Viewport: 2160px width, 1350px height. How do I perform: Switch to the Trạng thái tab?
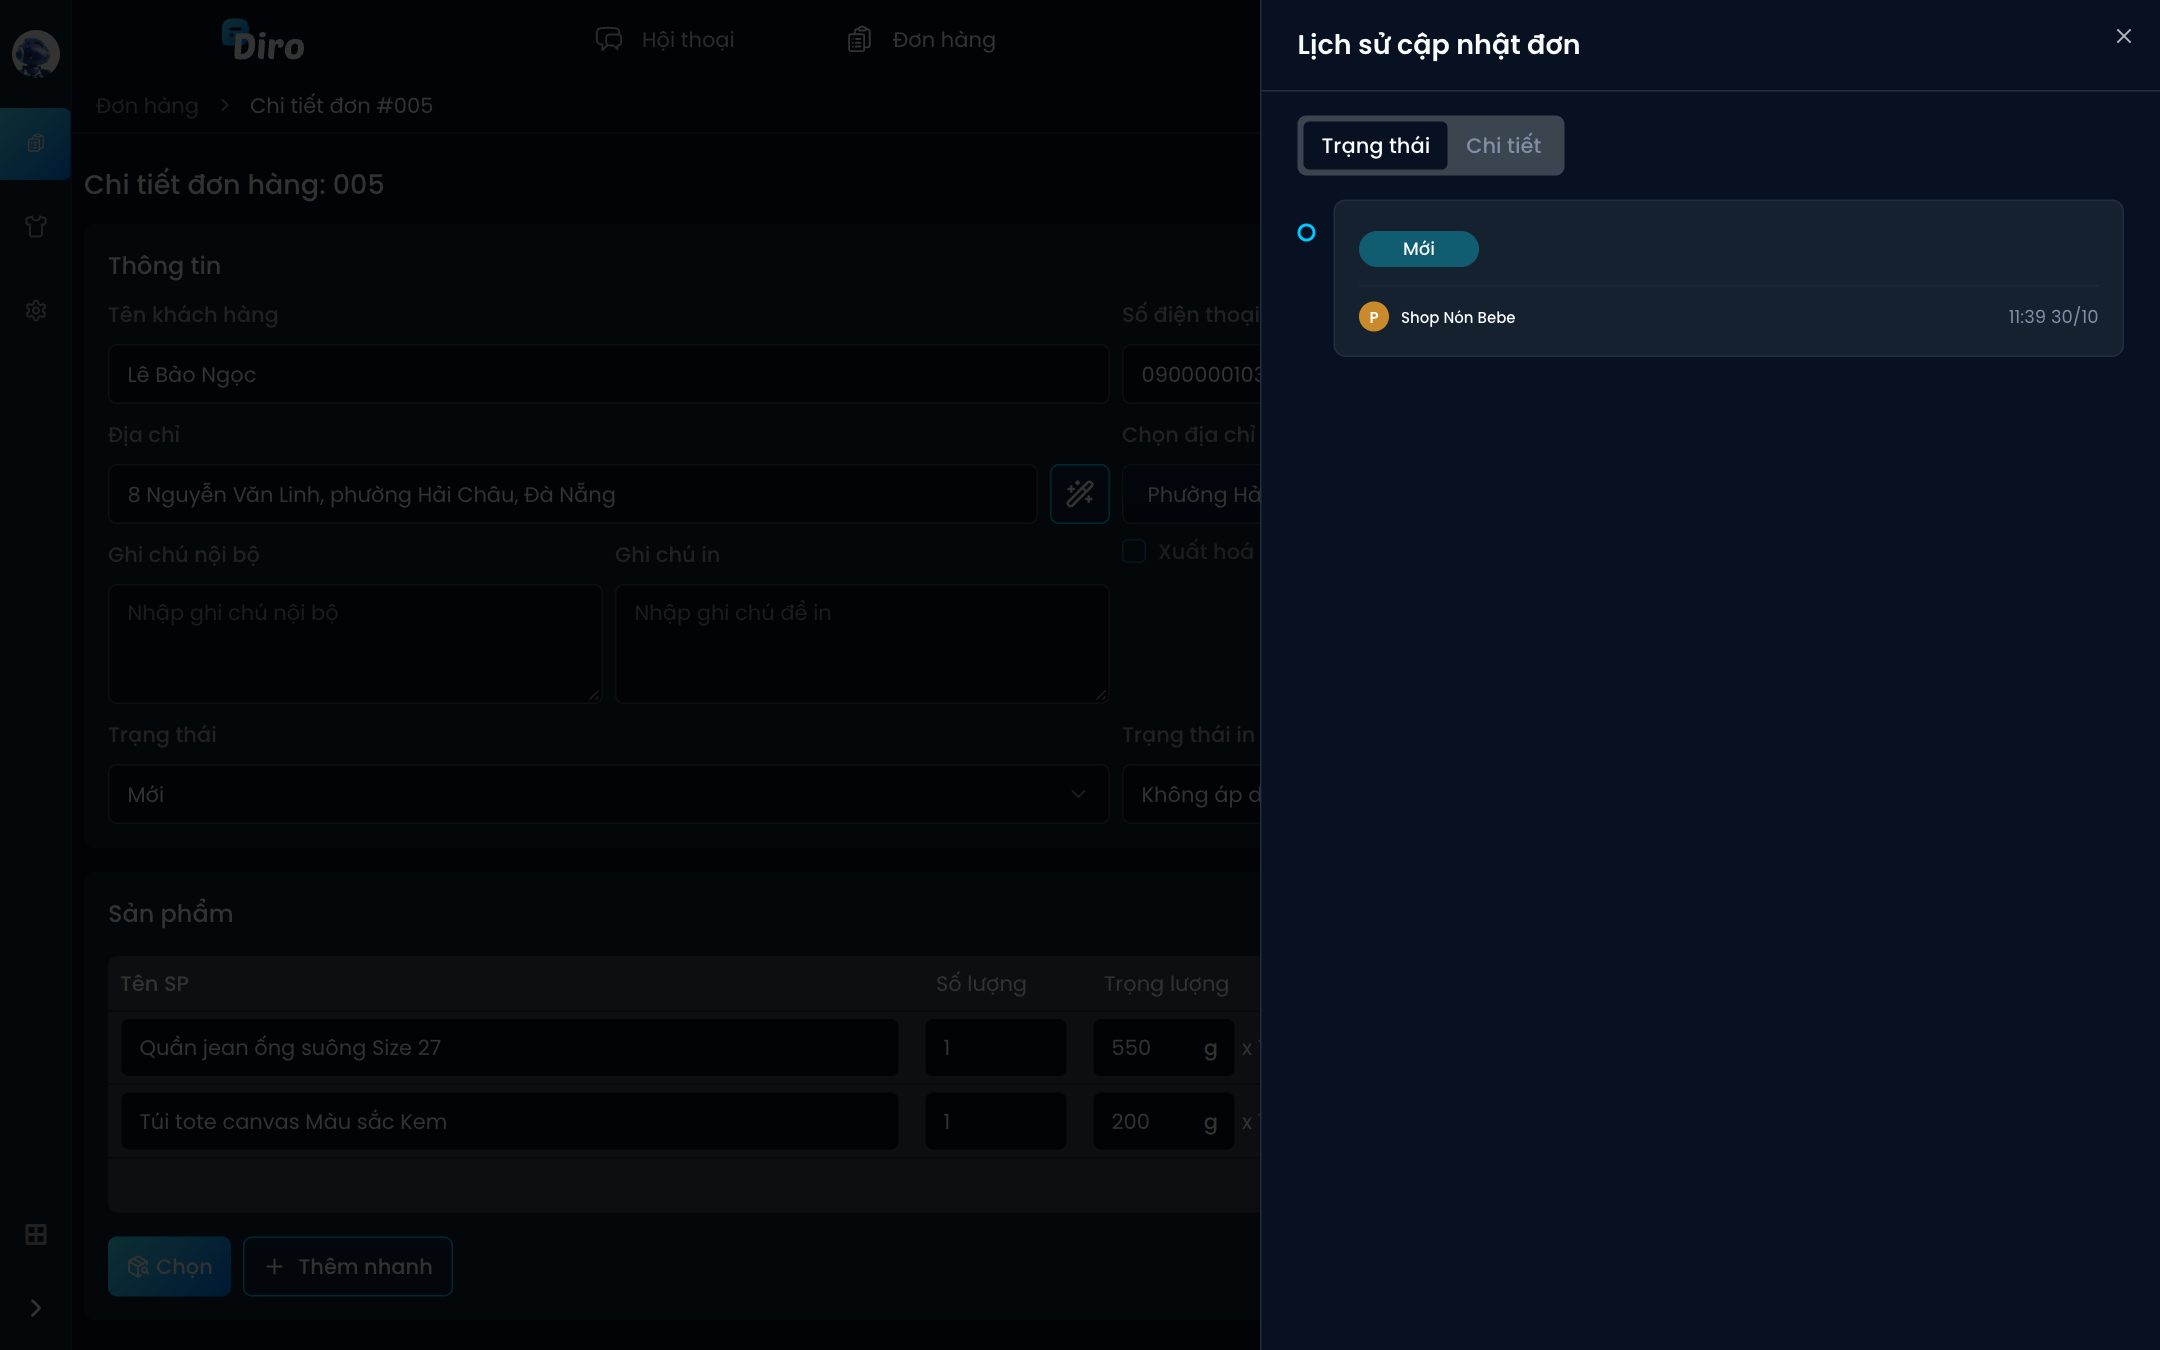click(x=1375, y=146)
